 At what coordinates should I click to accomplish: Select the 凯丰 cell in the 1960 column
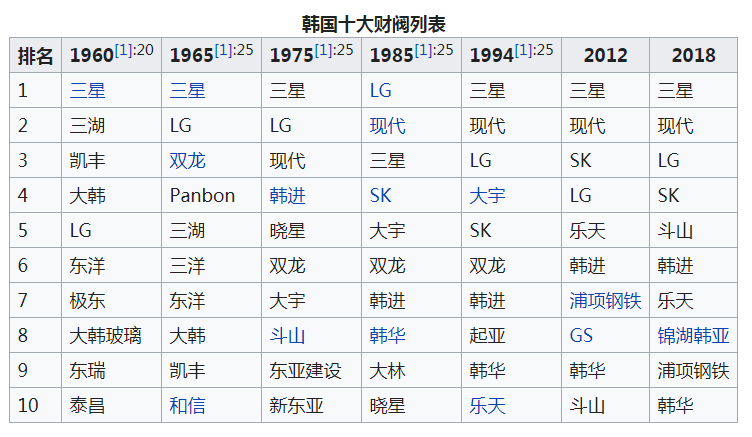coord(112,161)
